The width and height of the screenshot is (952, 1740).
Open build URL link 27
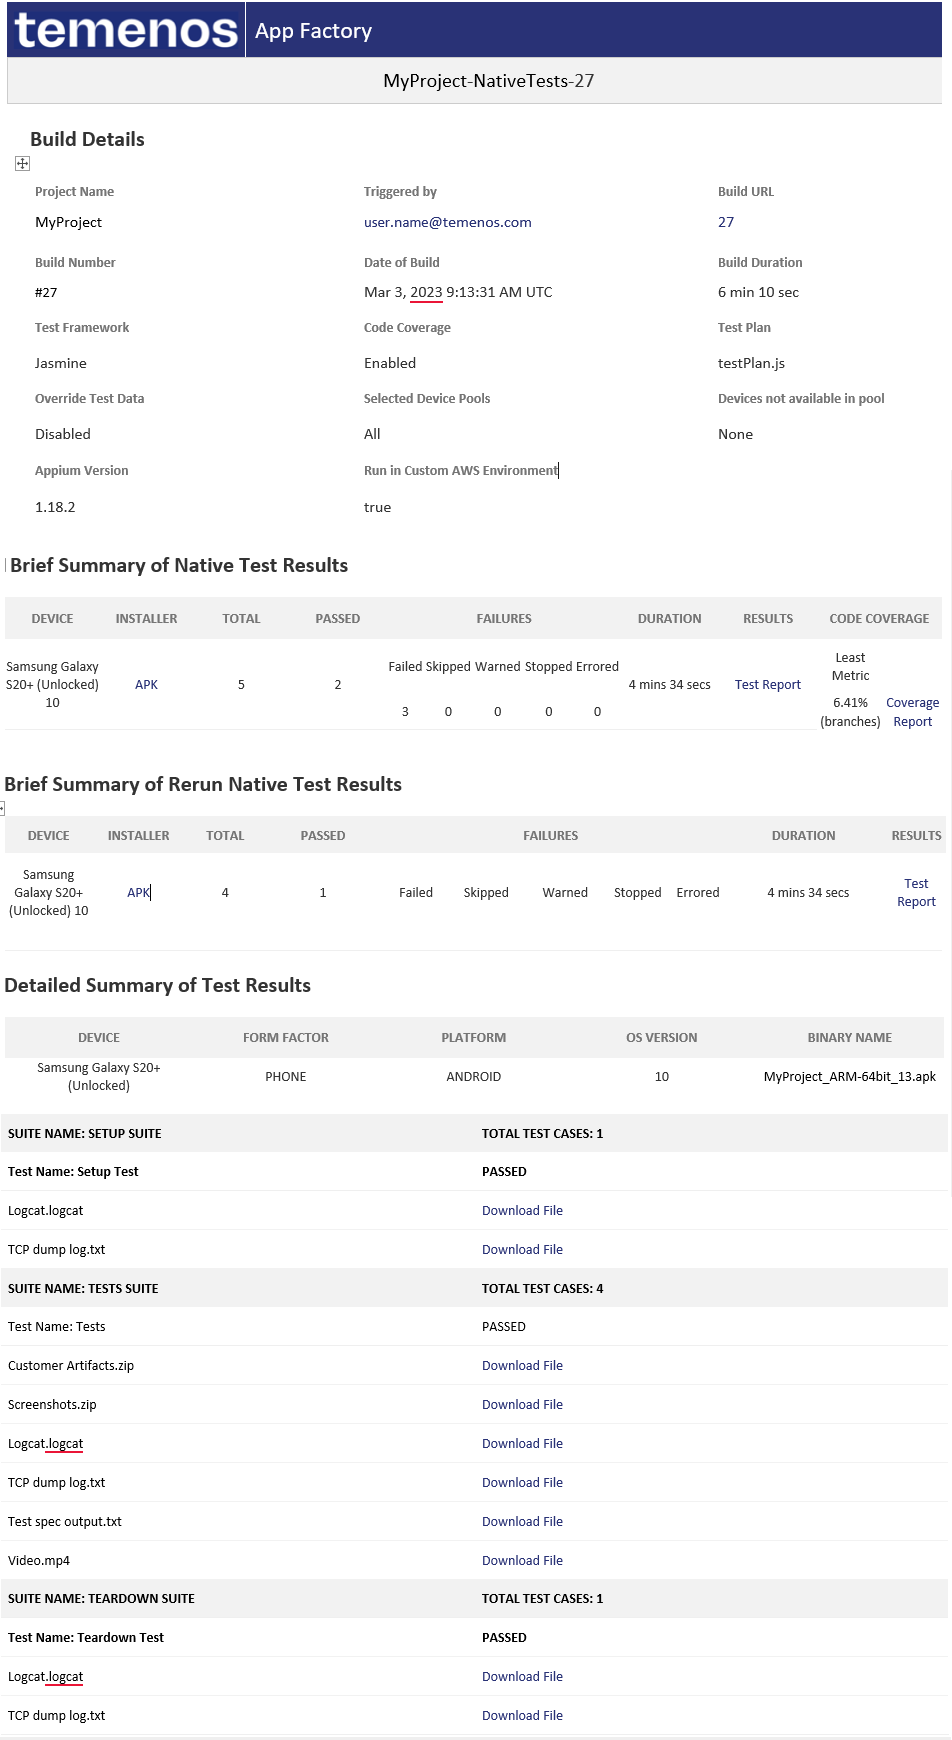coord(726,222)
